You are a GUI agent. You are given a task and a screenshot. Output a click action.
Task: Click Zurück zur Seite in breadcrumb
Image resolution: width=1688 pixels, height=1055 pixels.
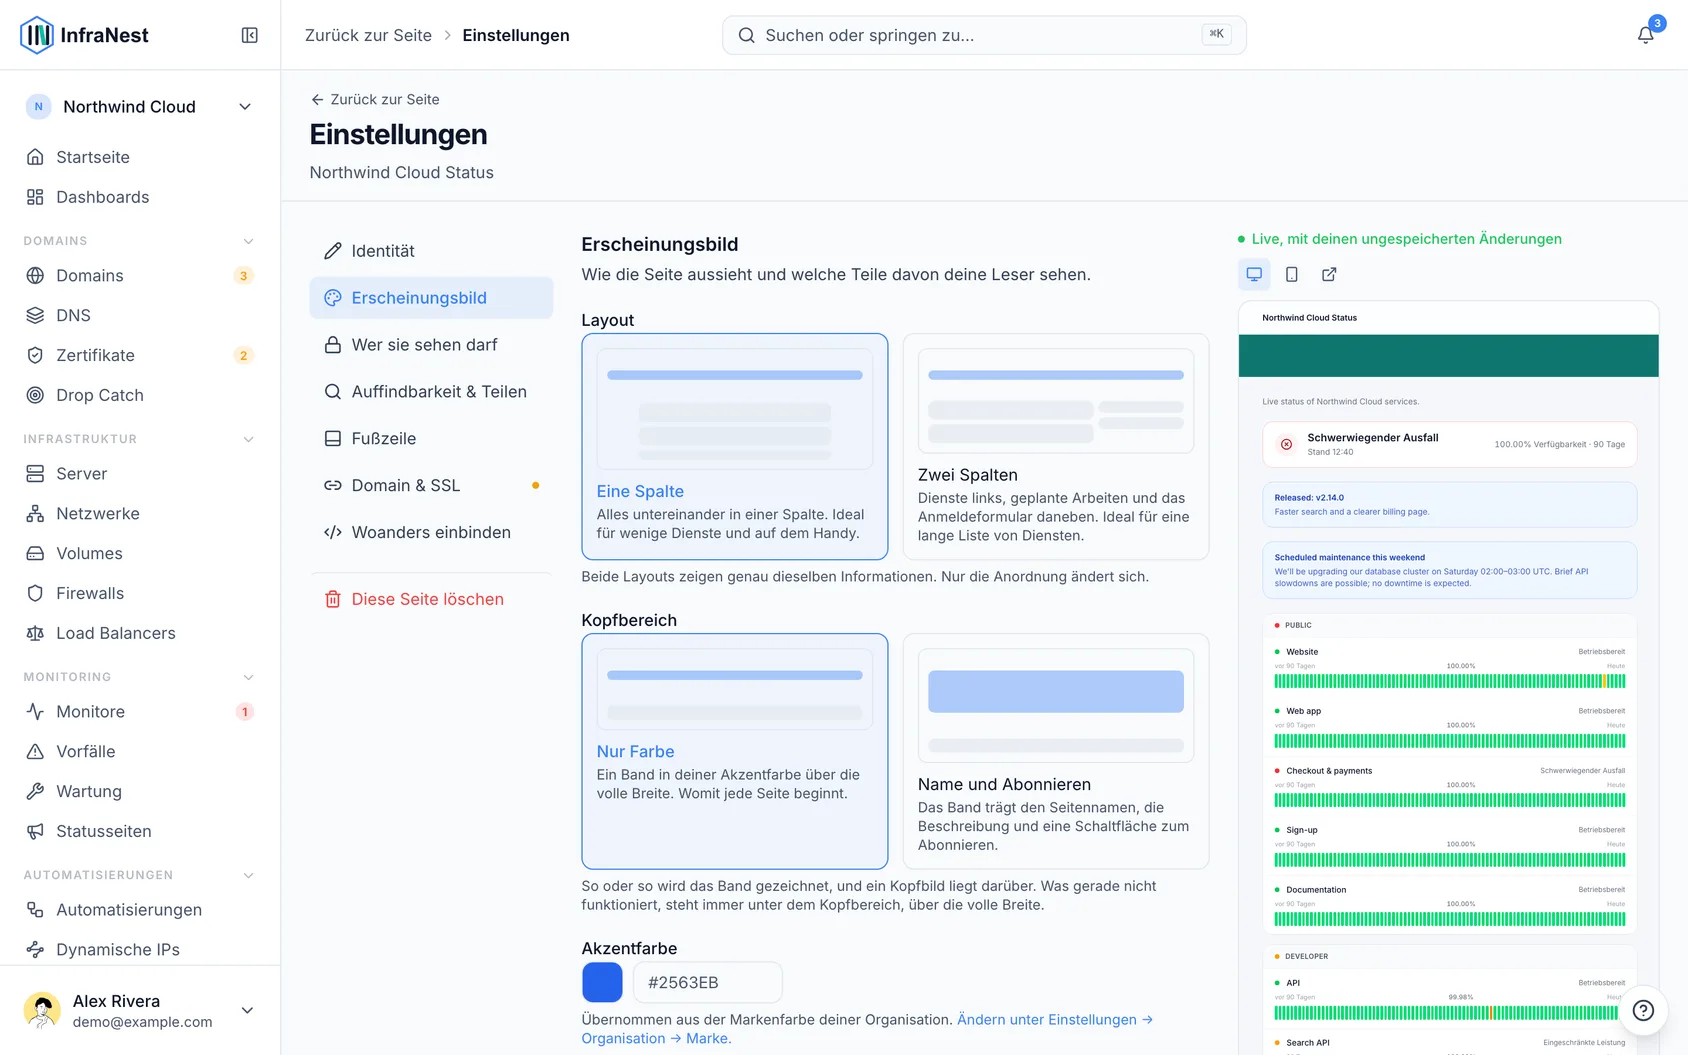point(368,35)
